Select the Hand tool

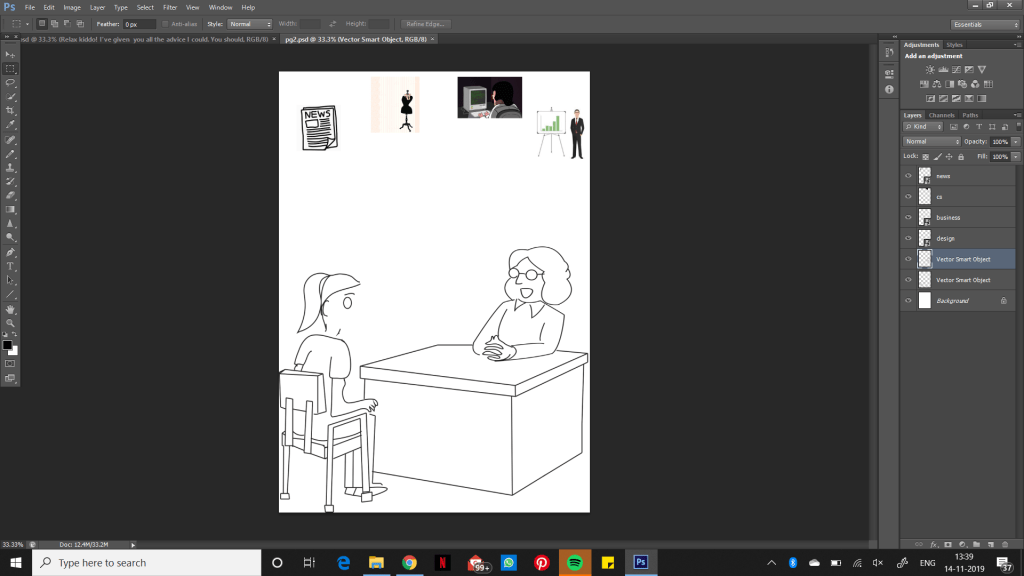(11, 309)
